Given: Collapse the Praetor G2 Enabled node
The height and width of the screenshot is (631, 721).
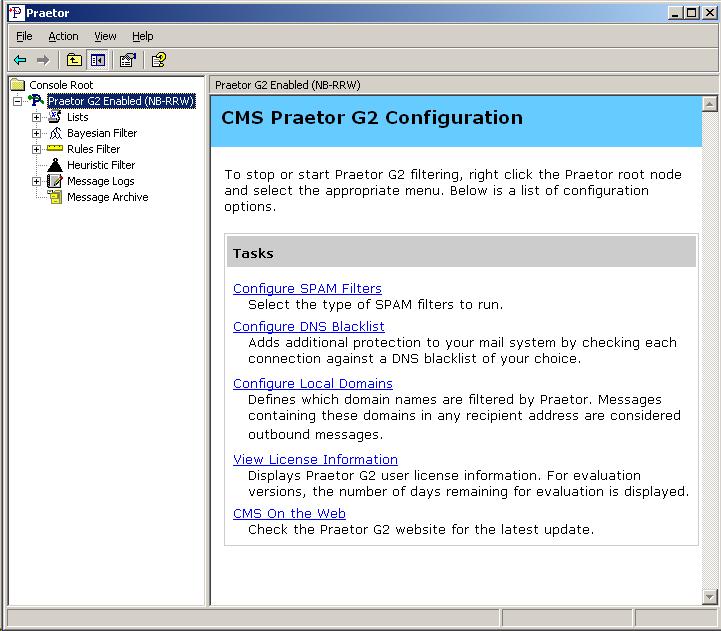Looking at the screenshot, I should pos(17,101).
